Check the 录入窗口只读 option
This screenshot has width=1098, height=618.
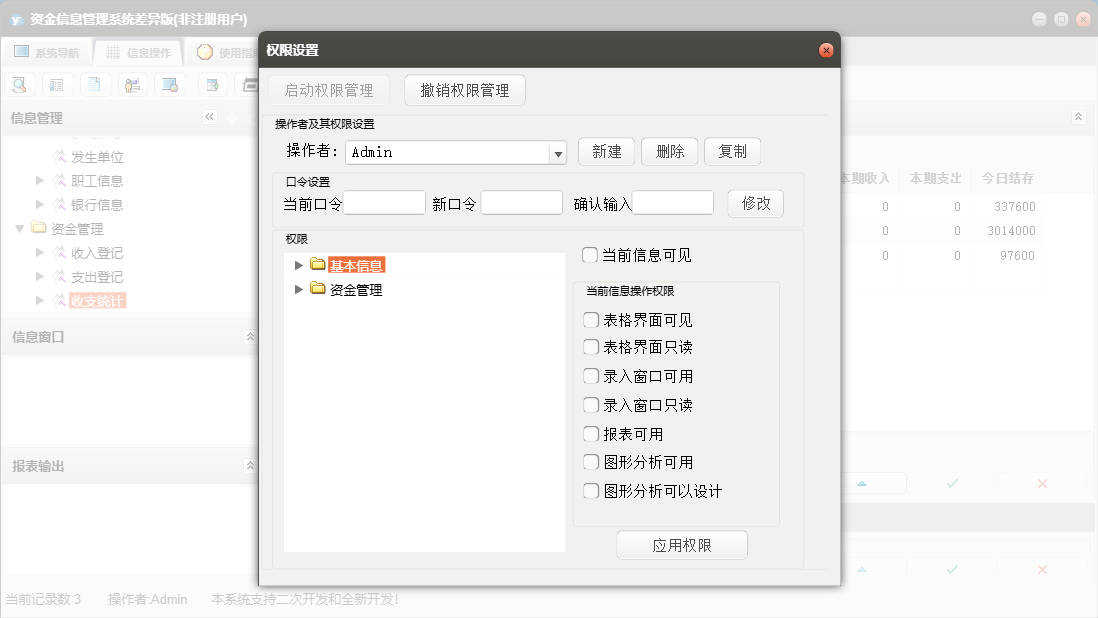(x=591, y=405)
